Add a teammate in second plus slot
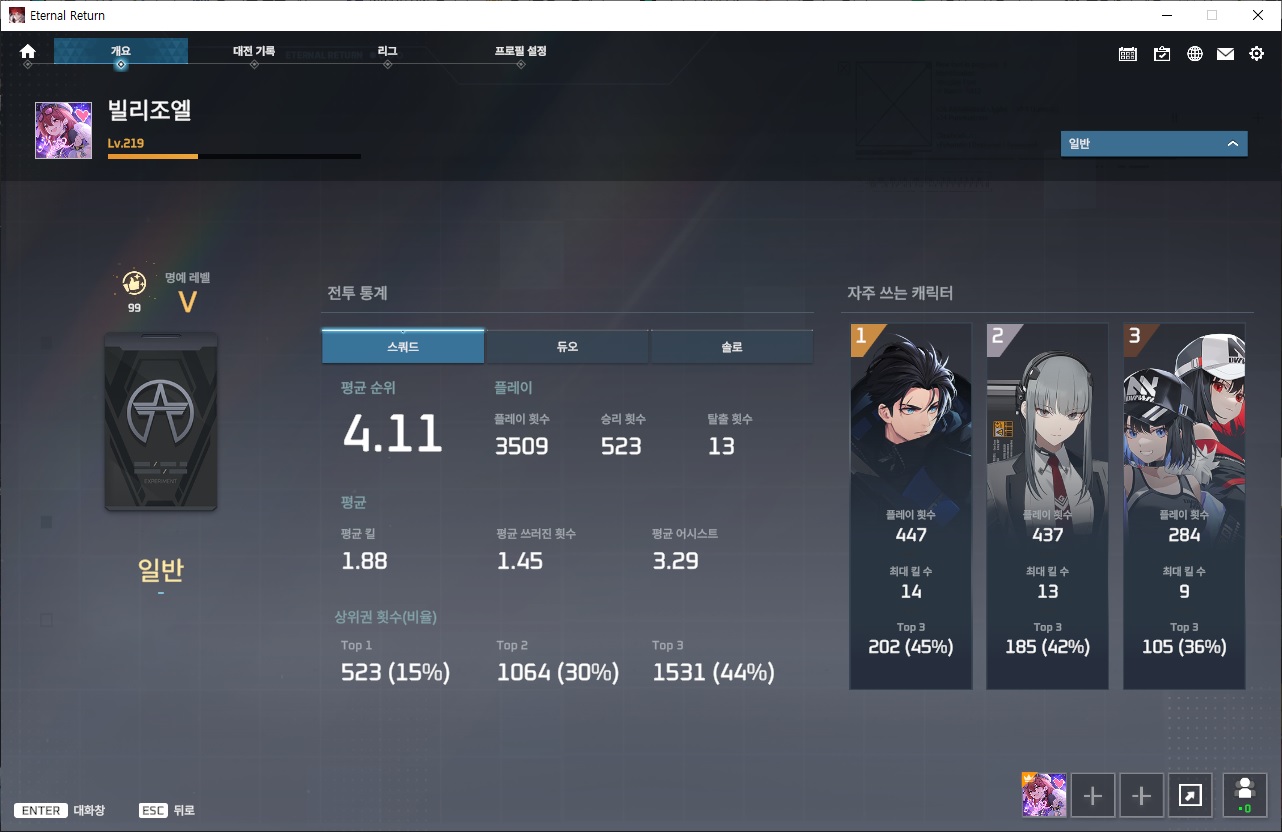Image resolution: width=1282 pixels, height=832 pixels. click(x=1142, y=796)
